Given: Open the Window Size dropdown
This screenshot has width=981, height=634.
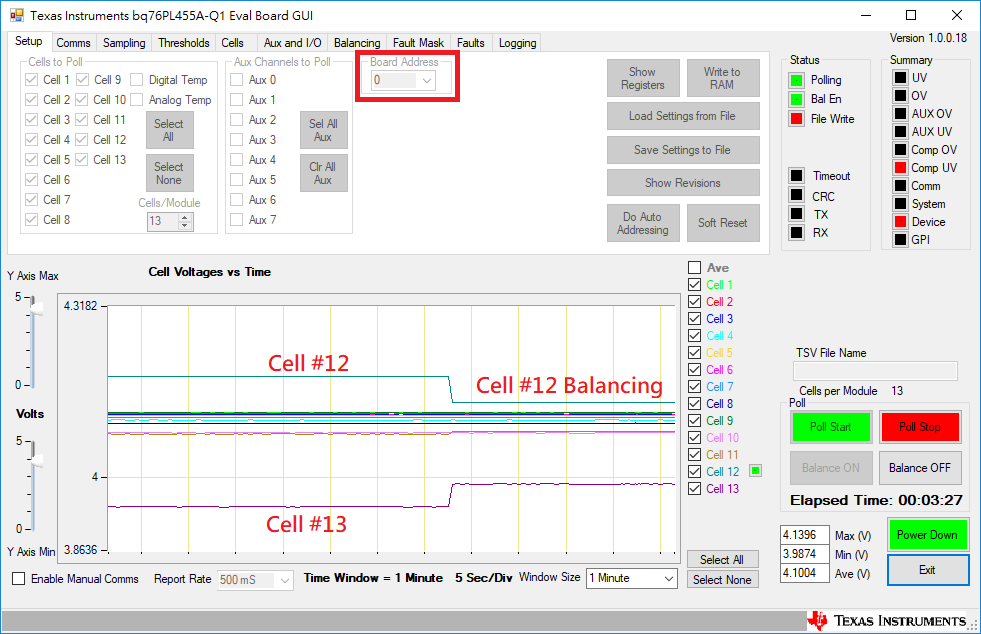Looking at the screenshot, I should pyautogui.click(x=669, y=578).
